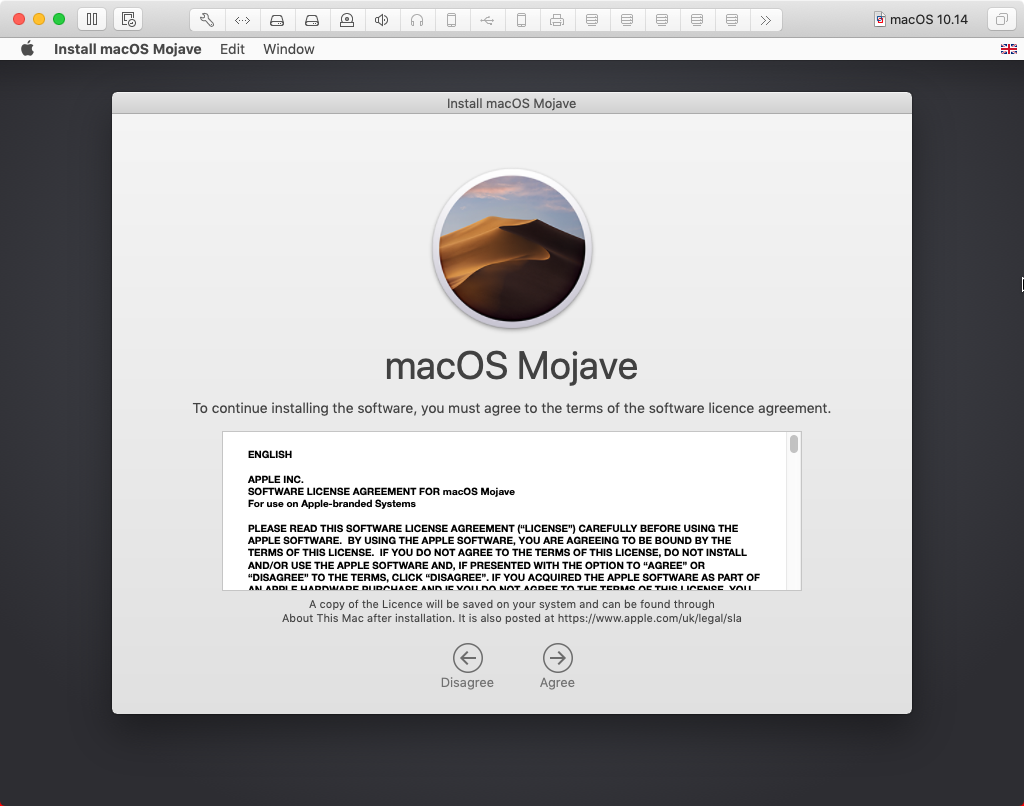Open VM settings with the wrench icon
Screen dimensions: 1024x806
coord(207,18)
